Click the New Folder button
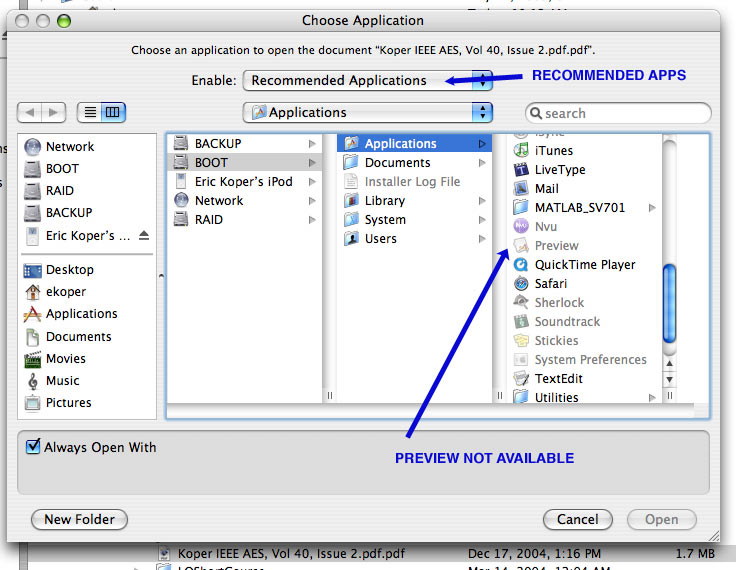The height and width of the screenshot is (570, 736). coord(79,519)
